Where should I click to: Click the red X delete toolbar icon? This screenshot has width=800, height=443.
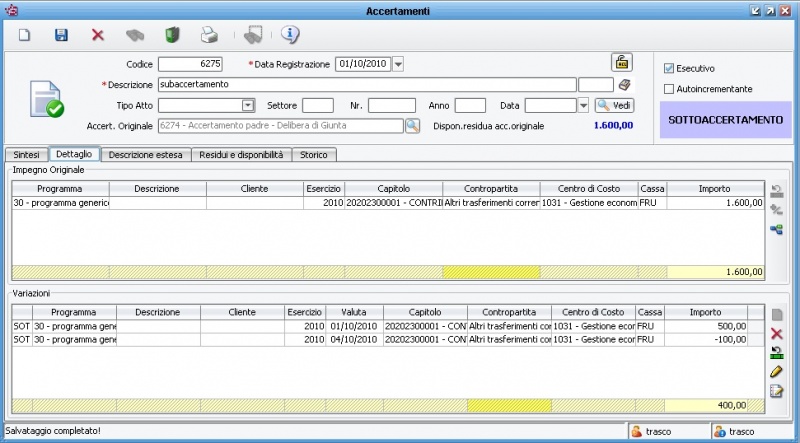point(98,35)
